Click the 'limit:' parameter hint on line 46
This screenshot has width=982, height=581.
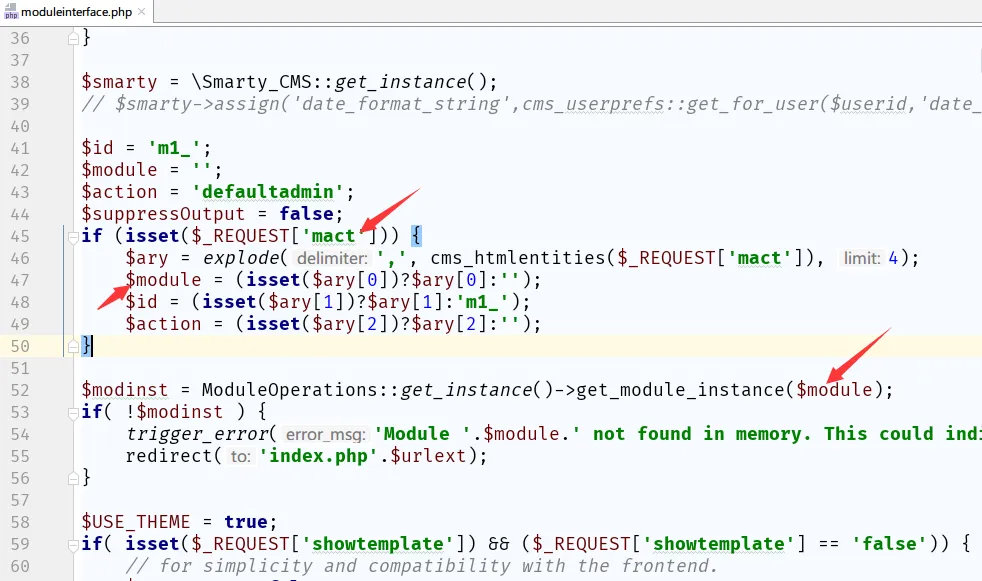[861, 258]
